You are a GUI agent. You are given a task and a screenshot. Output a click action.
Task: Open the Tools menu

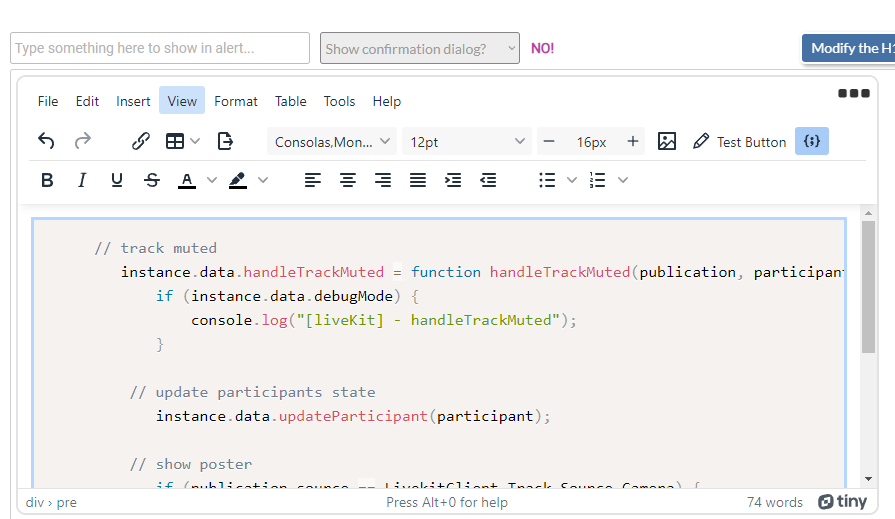click(339, 101)
